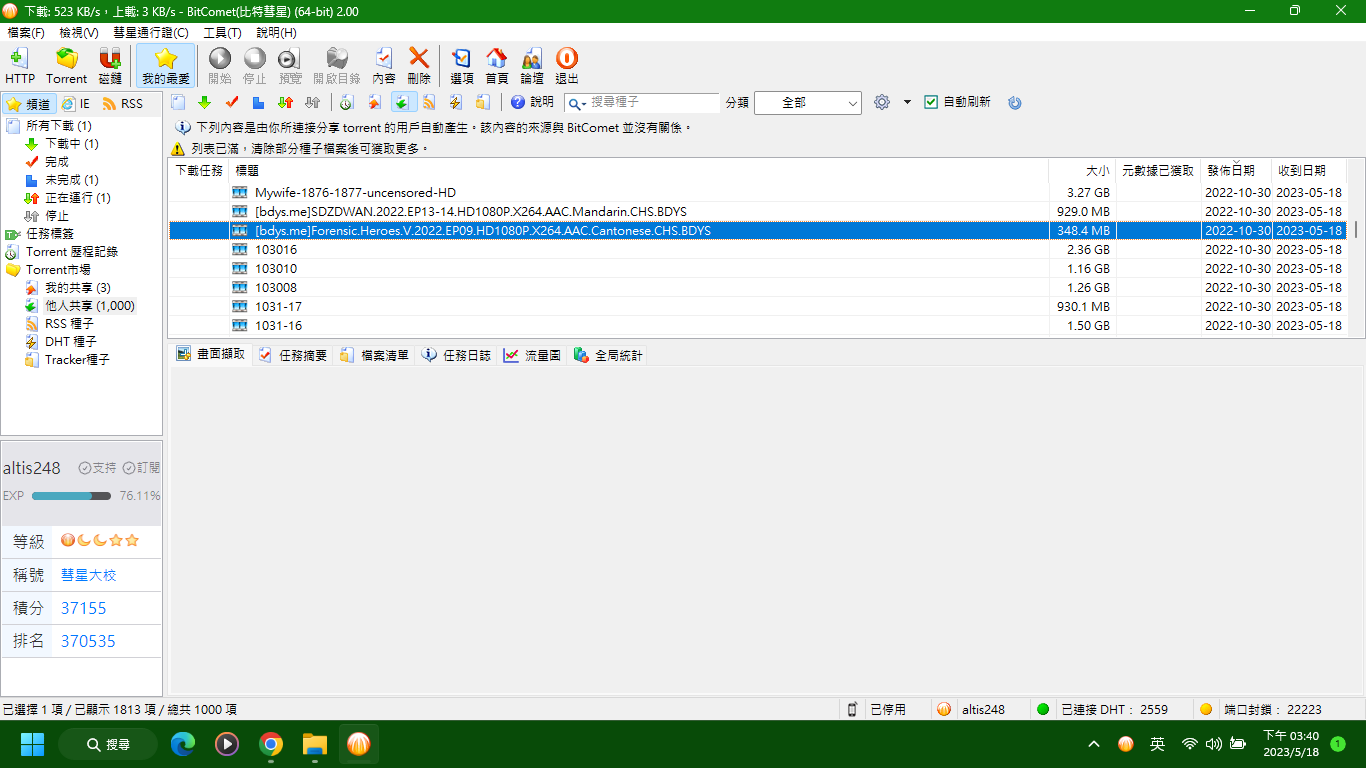Click the green-red arrows active filter icon
Image resolution: width=1366 pixels, height=768 pixels.
coord(285,102)
